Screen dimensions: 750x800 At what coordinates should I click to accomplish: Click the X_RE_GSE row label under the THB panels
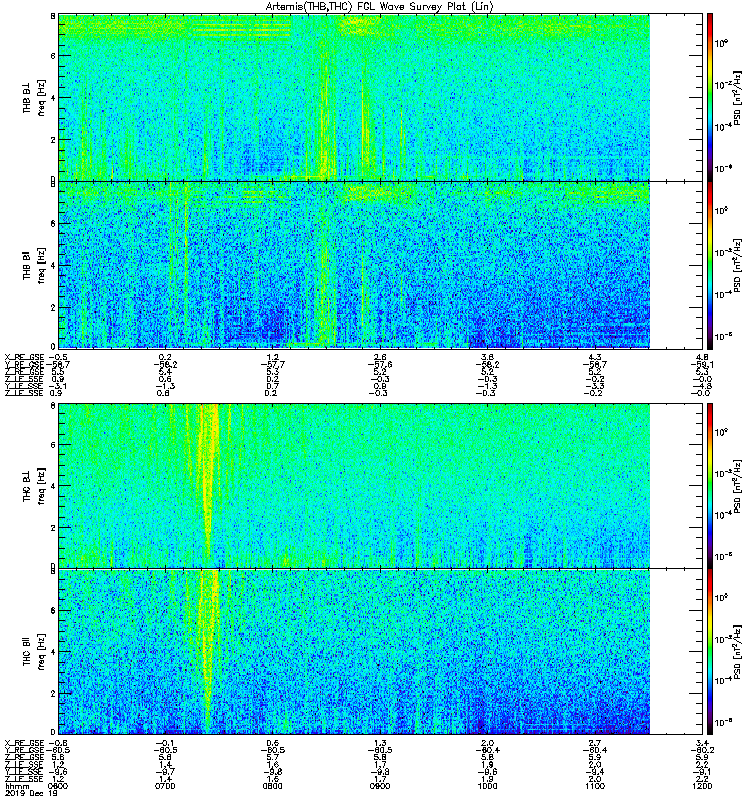(24, 357)
